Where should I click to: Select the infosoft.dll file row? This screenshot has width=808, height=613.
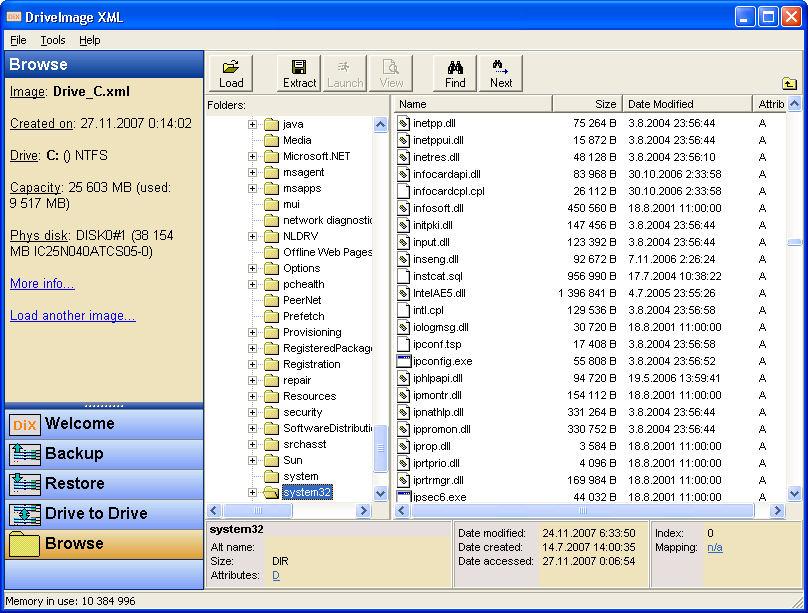click(590, 208)
